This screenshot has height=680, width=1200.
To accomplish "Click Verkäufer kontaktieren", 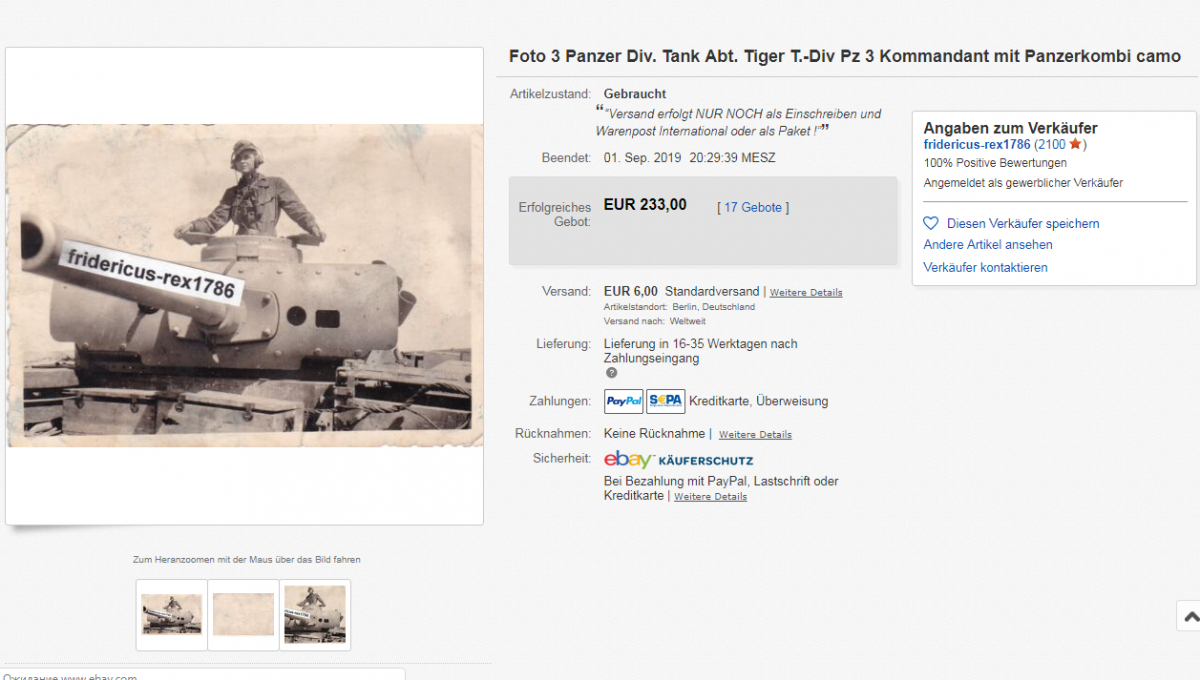I will [986, 268].
